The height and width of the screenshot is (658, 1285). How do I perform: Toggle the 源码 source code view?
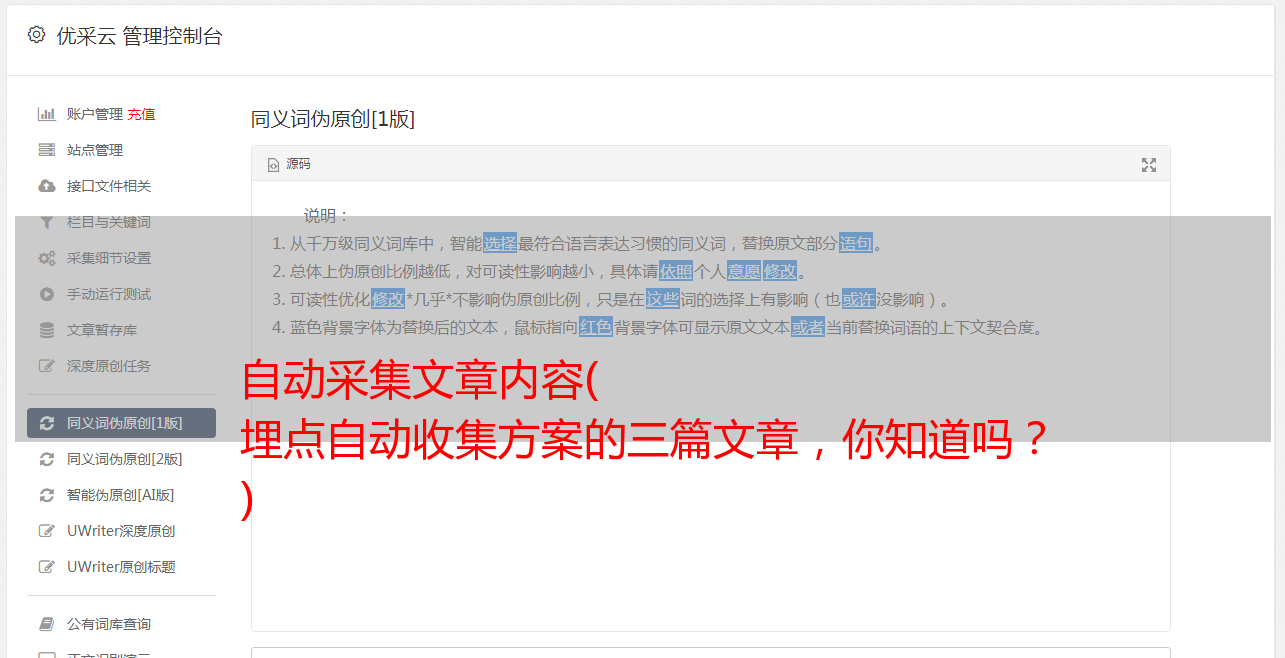click(x=289, y=164)
